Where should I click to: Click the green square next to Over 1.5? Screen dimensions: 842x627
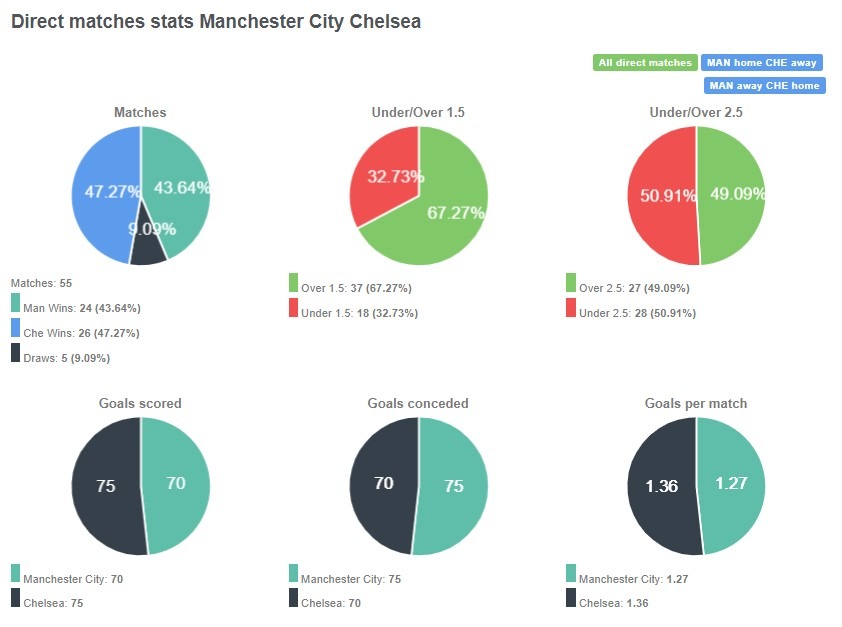coord(294,288)
